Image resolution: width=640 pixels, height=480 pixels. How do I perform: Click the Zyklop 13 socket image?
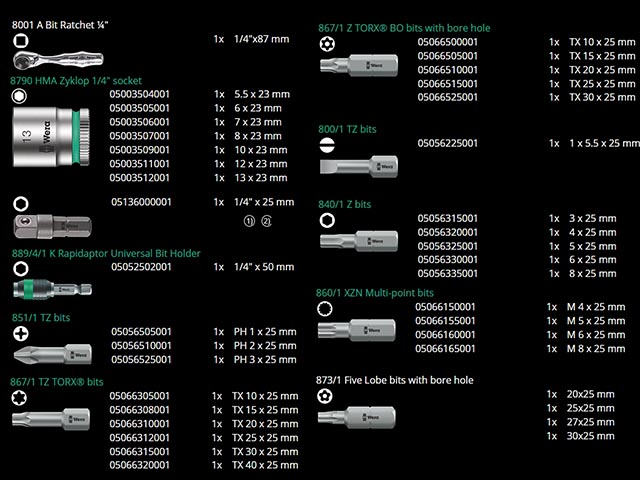click(51, 137)
